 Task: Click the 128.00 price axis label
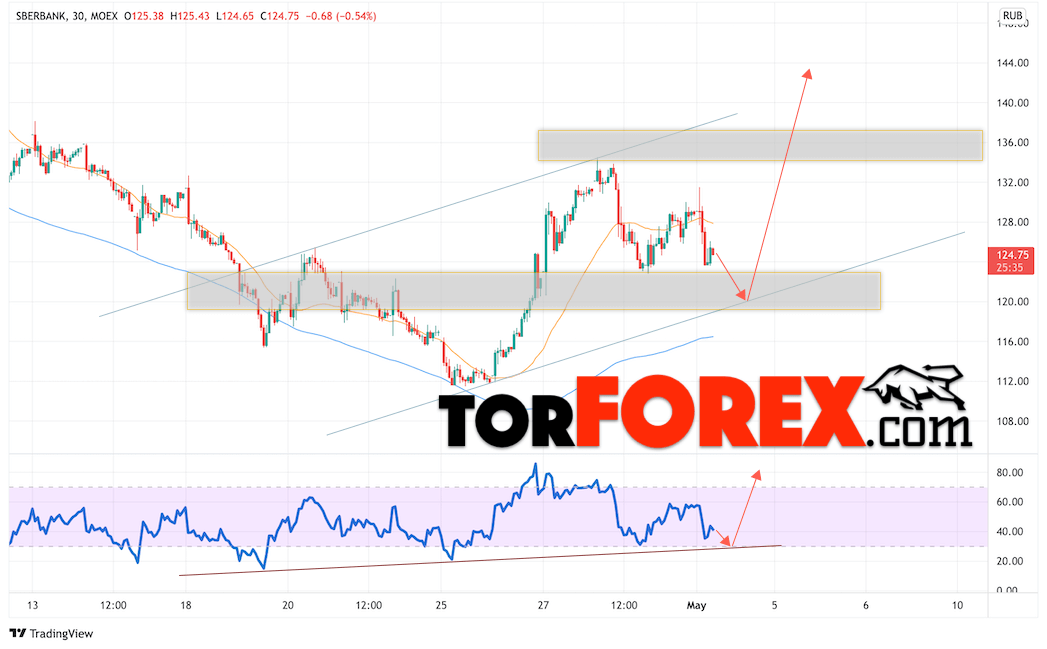click(1012, 222)
